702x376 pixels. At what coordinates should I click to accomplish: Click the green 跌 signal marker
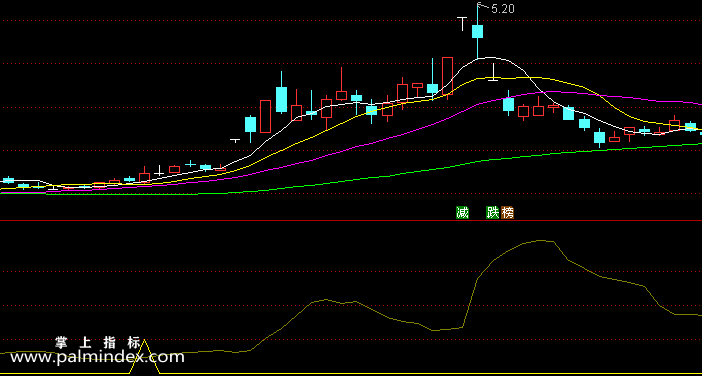[x=492, y=213]
